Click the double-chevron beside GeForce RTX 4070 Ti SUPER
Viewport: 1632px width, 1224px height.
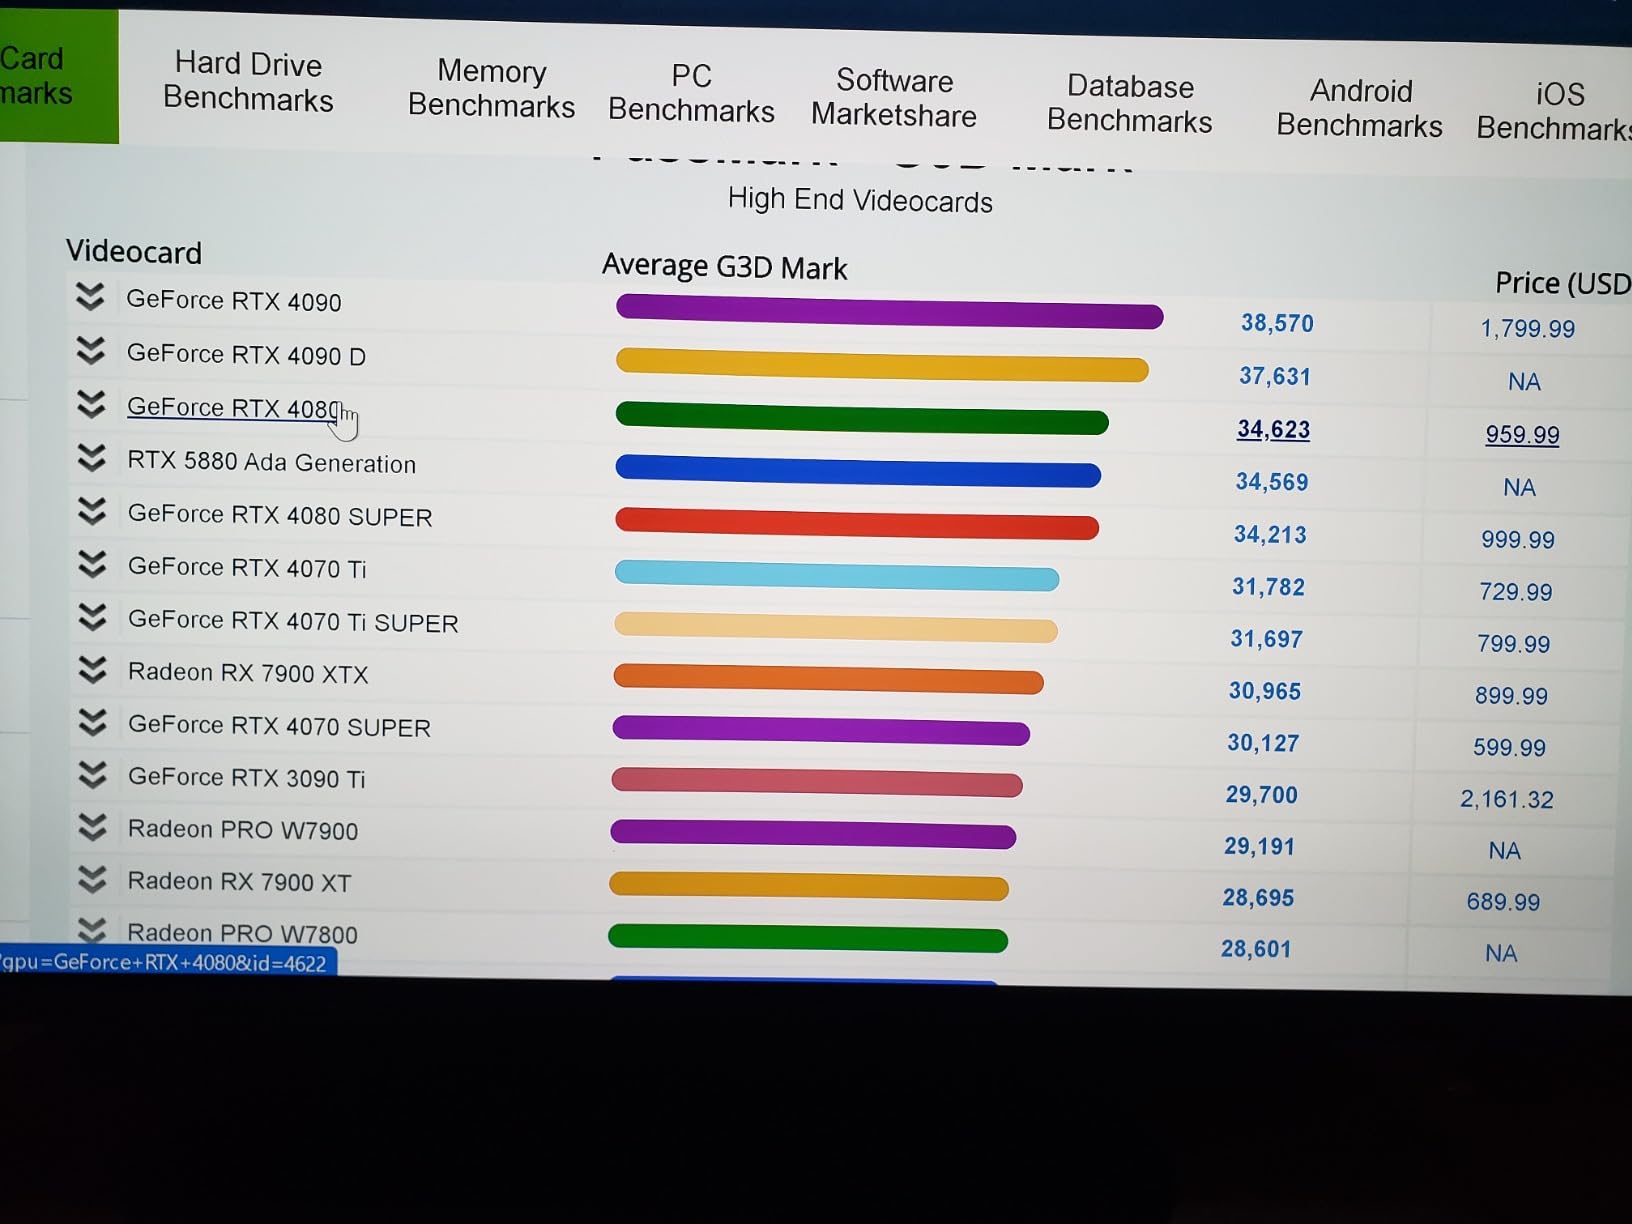[92, 618]
